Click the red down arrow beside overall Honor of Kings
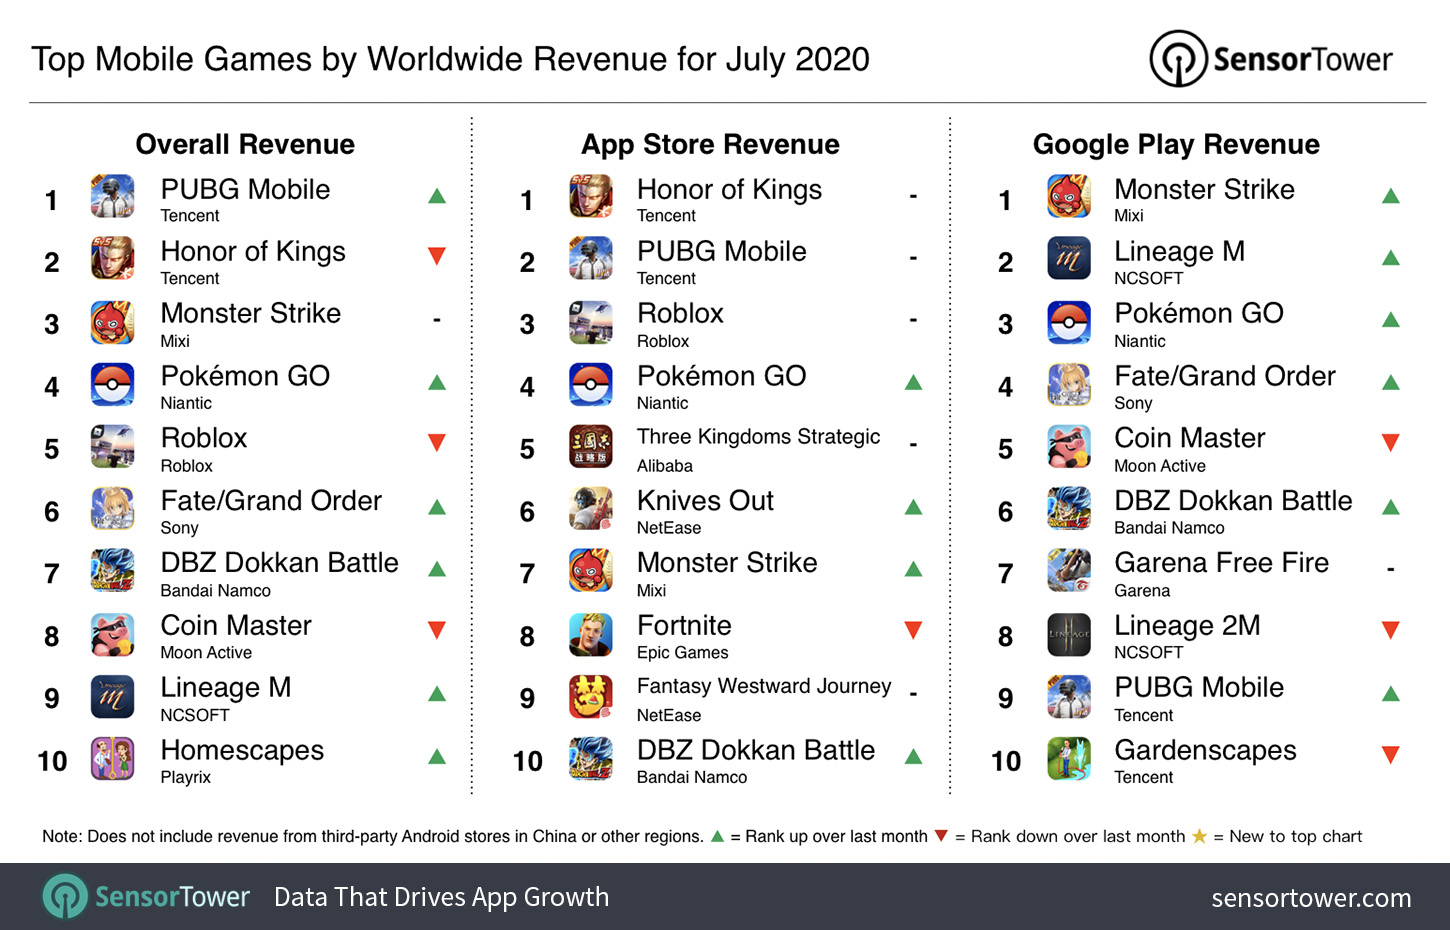This screenshot has width=1450, height=930. click(x=437, y=256)
